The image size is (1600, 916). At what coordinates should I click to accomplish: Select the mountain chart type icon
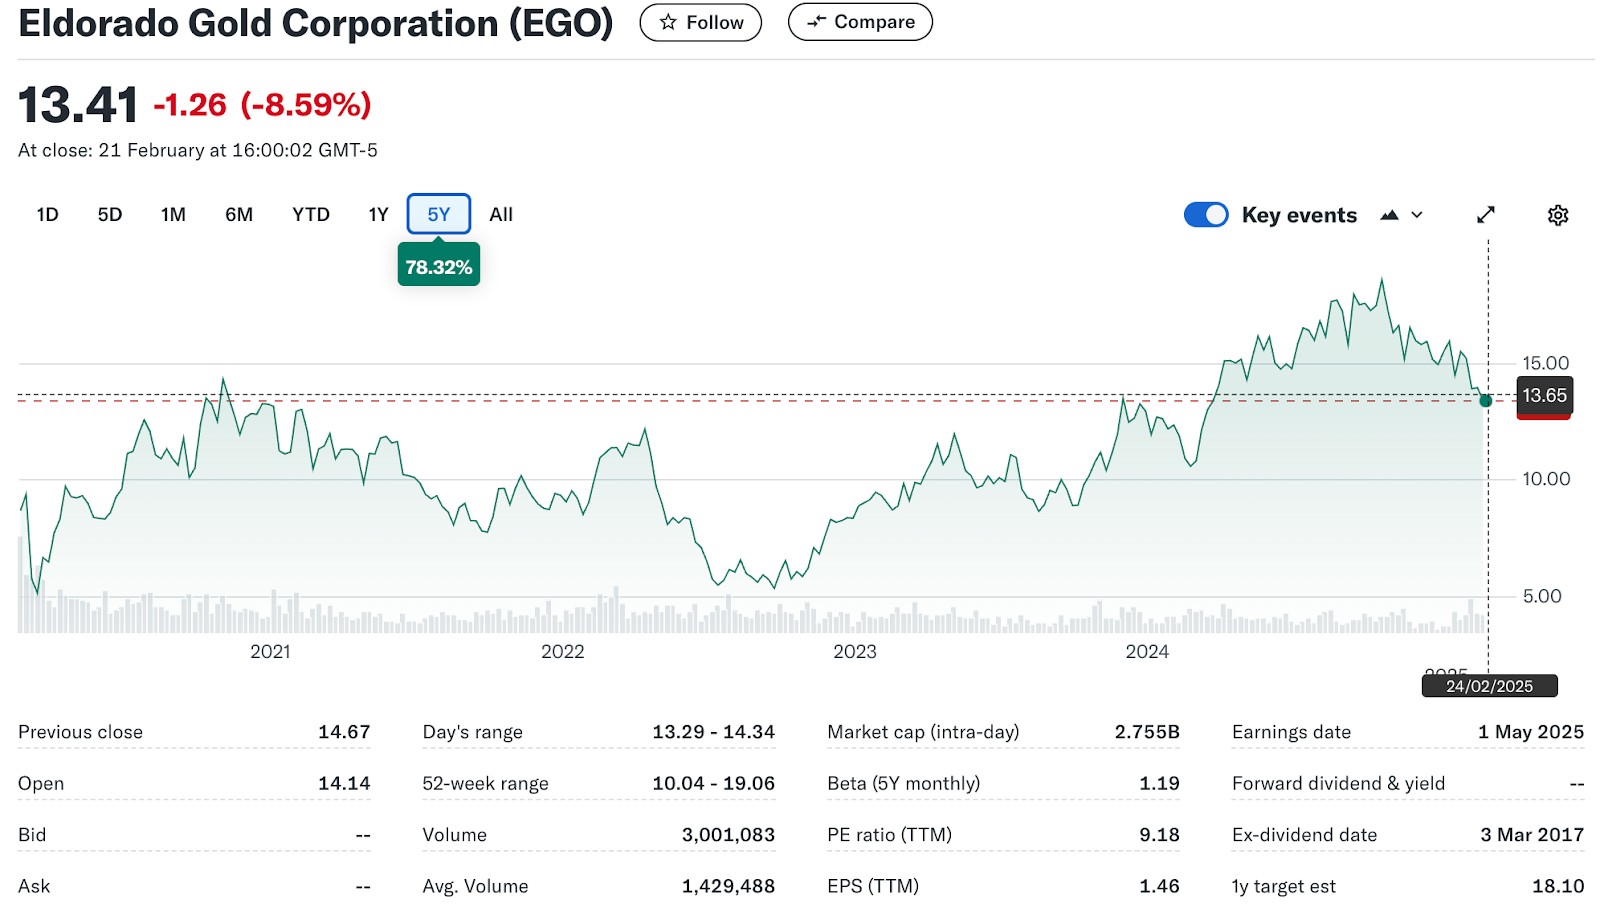[x=1389, y=215]
